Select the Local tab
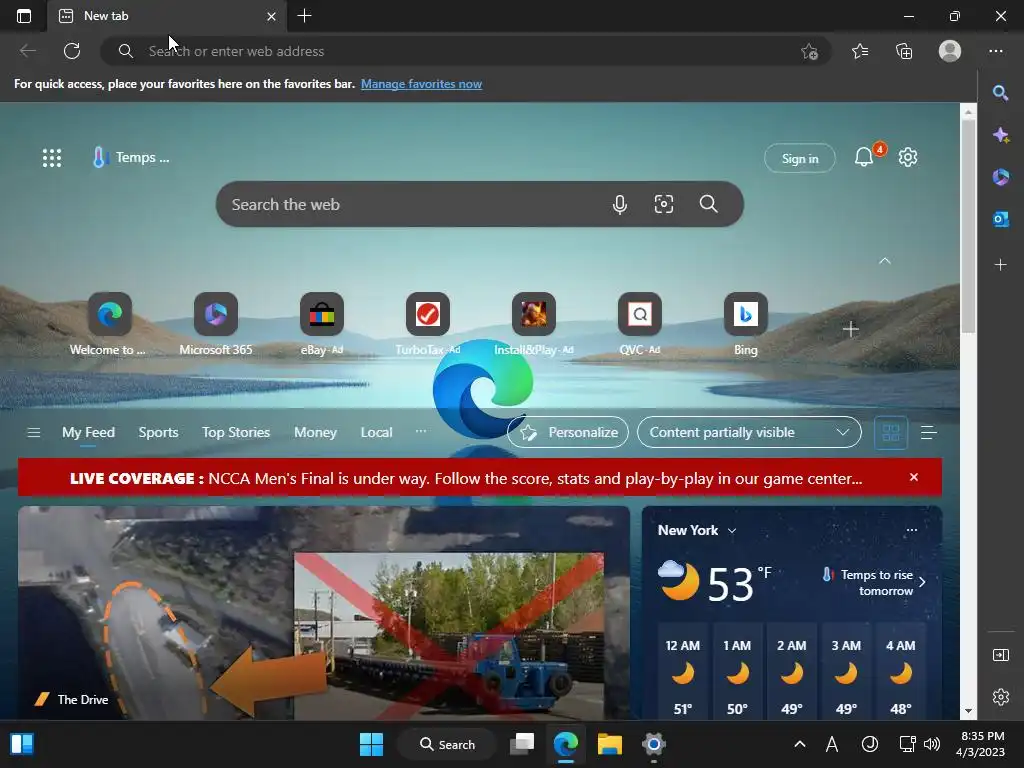This screenshot has width=1024, height=768. click(x=376, y=432)
